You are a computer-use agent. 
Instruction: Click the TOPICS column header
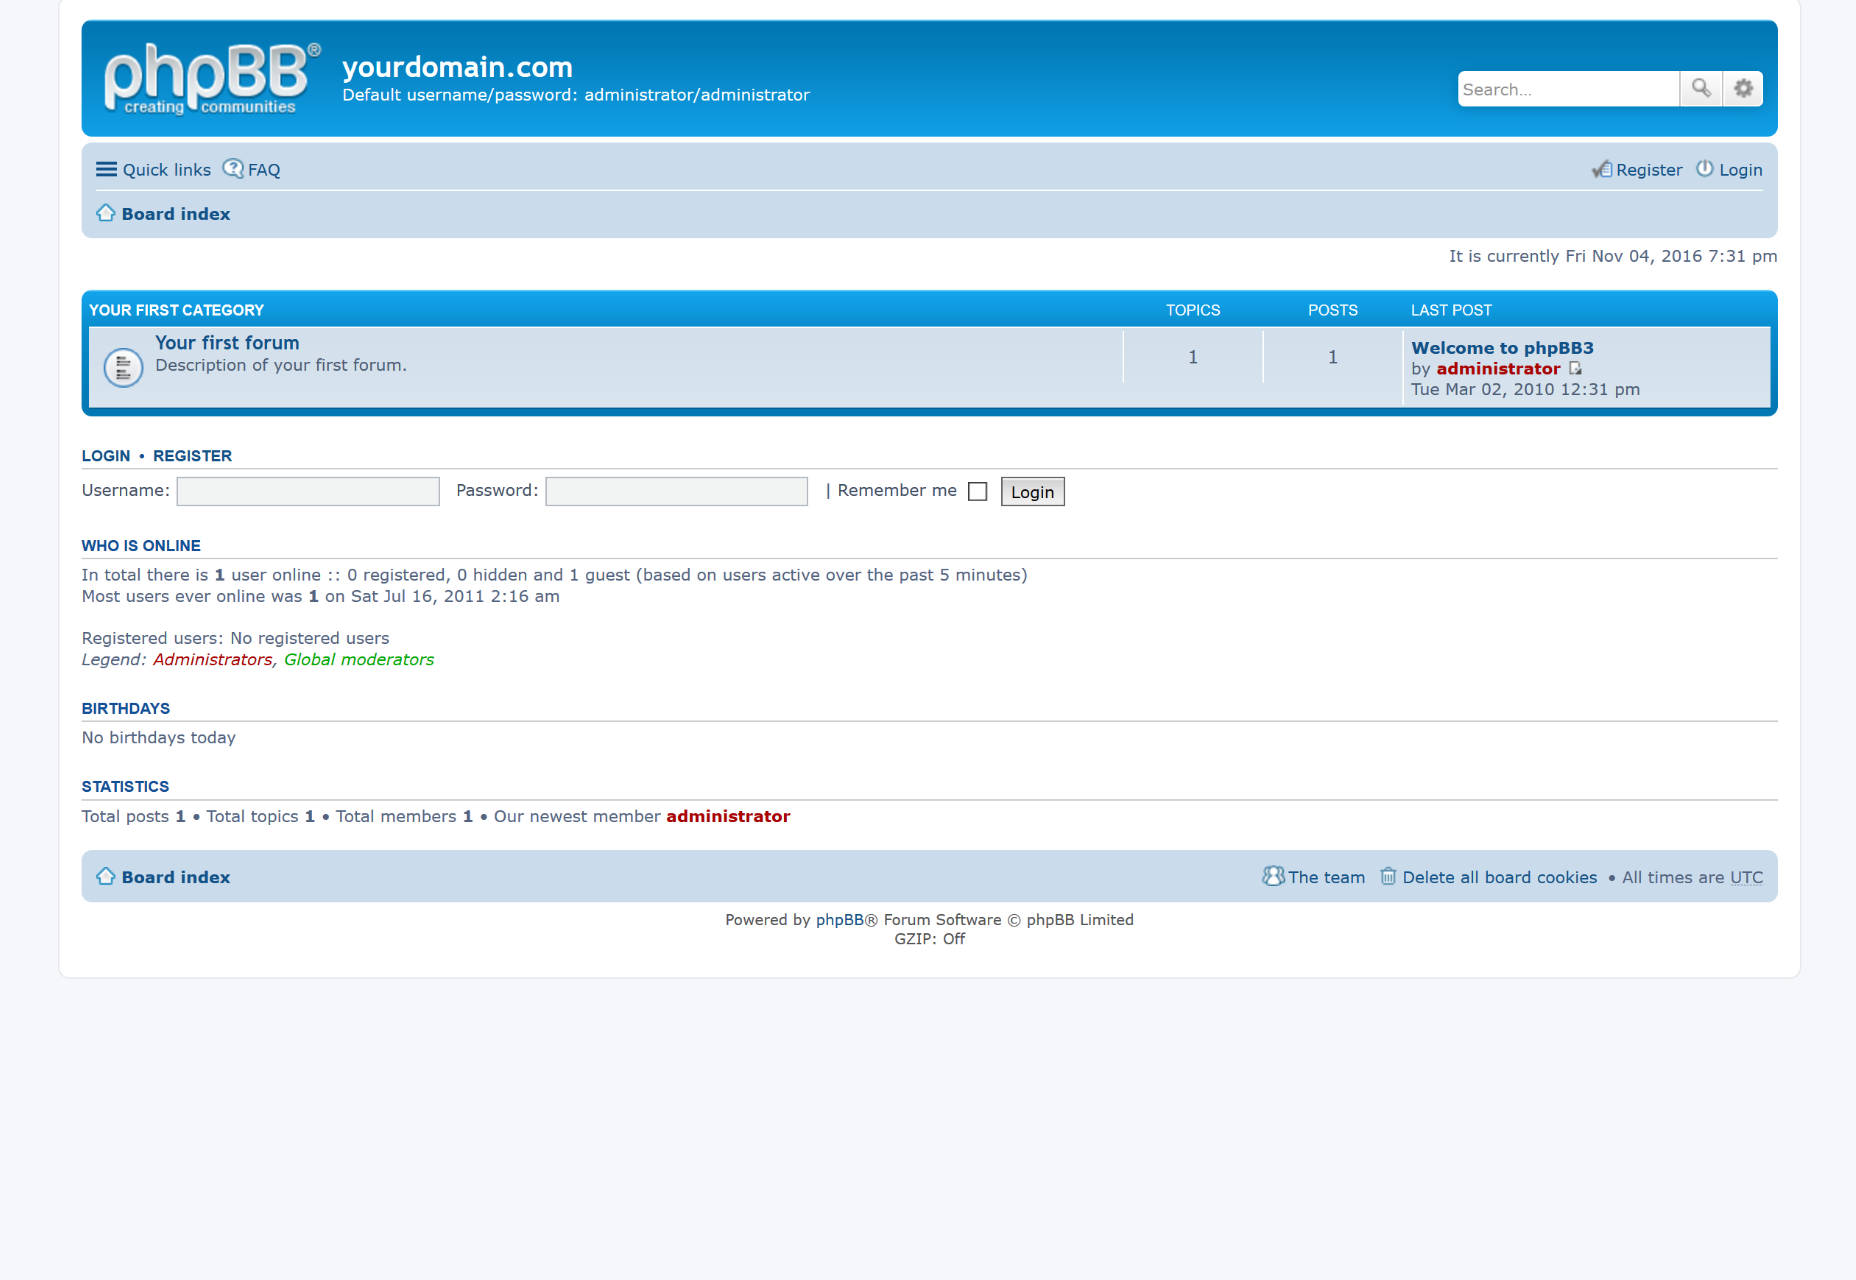pos(1193,310)
